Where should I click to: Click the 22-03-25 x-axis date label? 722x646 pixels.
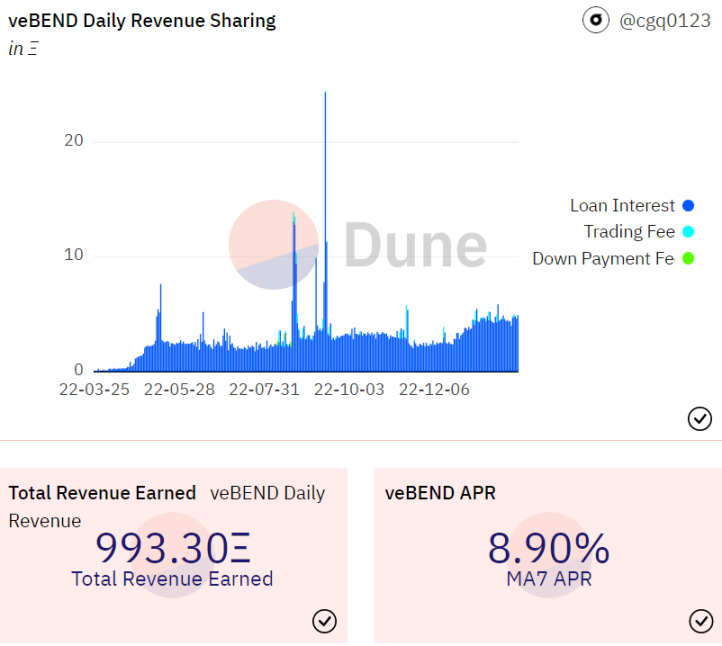(94, 390)
